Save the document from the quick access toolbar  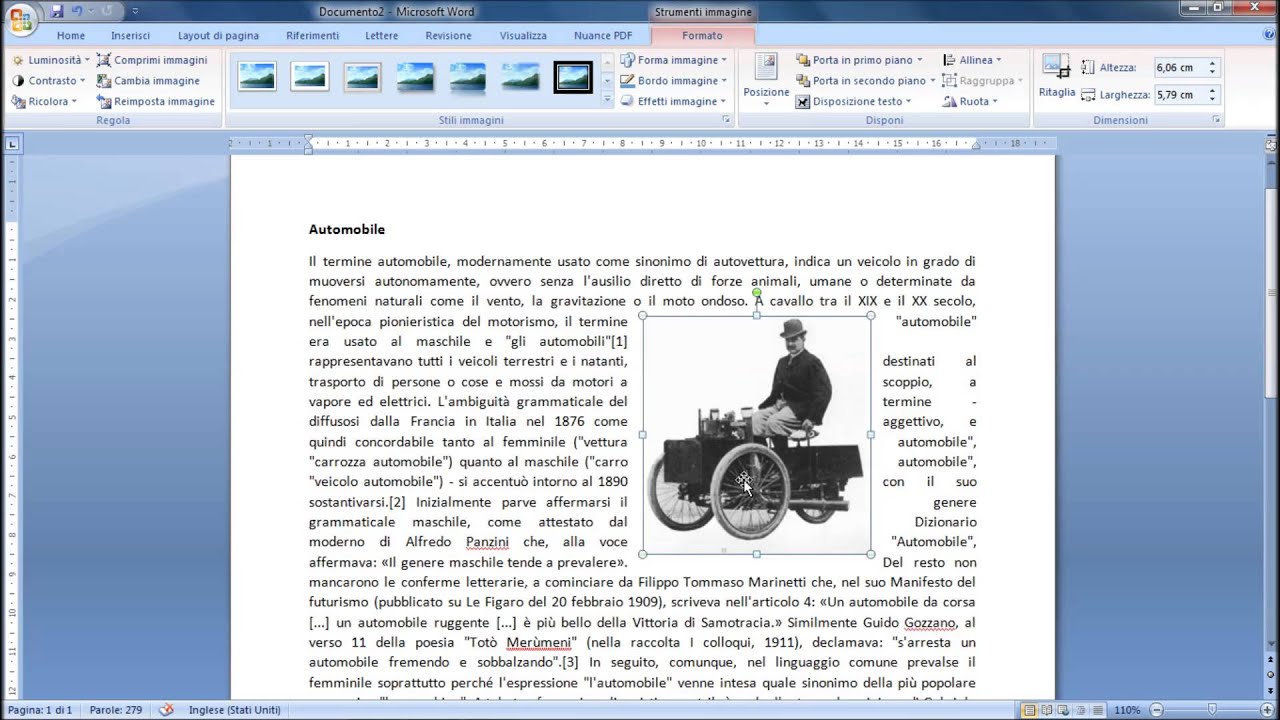(x=57, y=11)
